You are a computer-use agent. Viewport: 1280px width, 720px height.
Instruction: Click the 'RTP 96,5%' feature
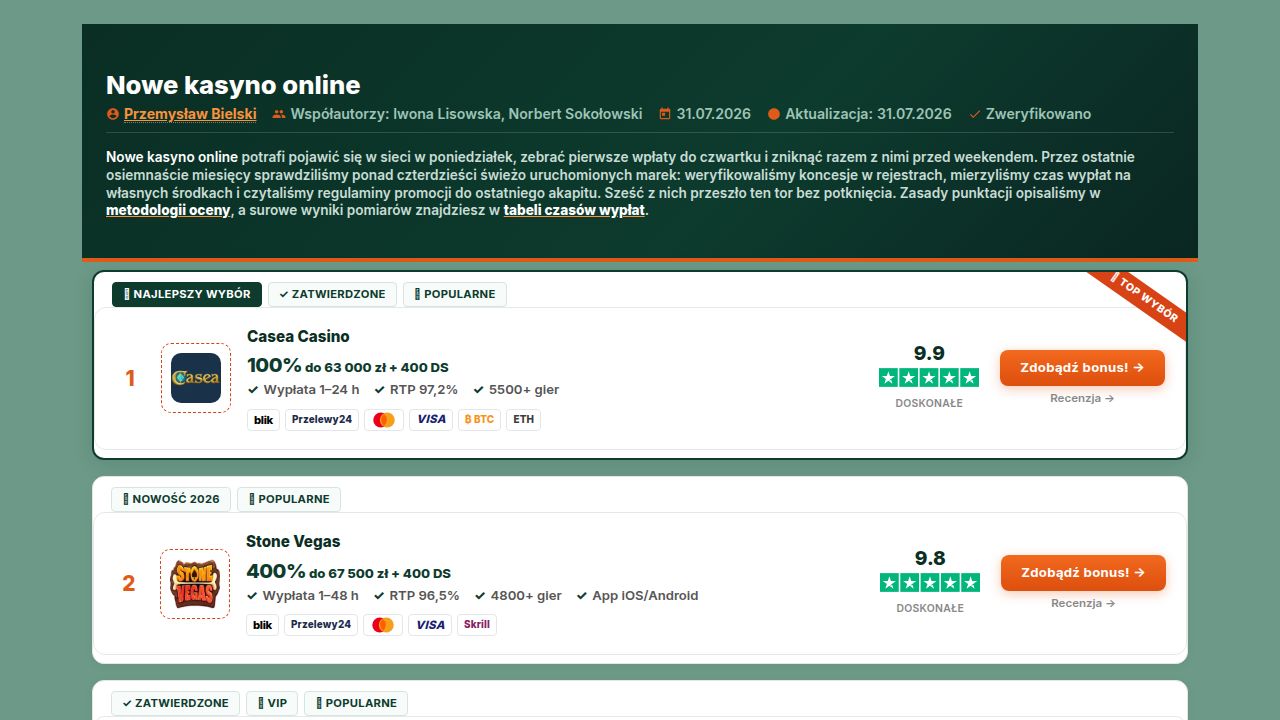416,596
